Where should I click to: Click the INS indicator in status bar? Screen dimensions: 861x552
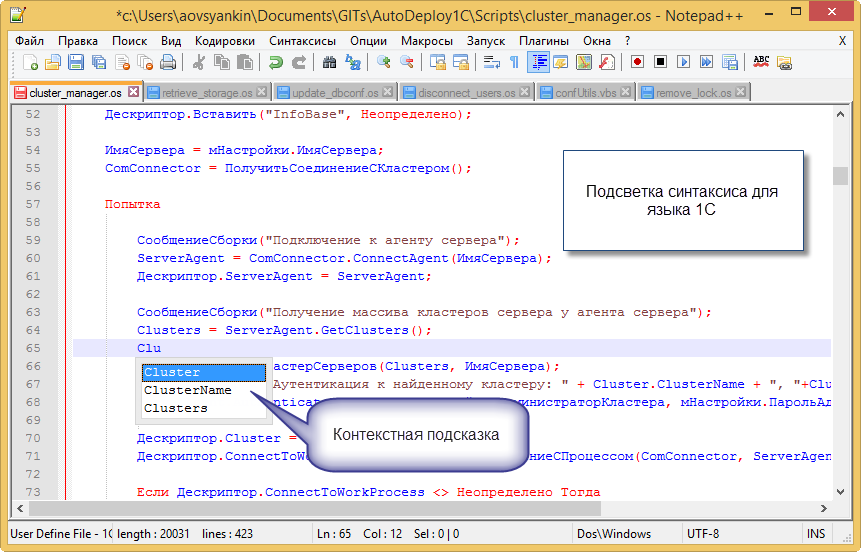coord(816,534)
